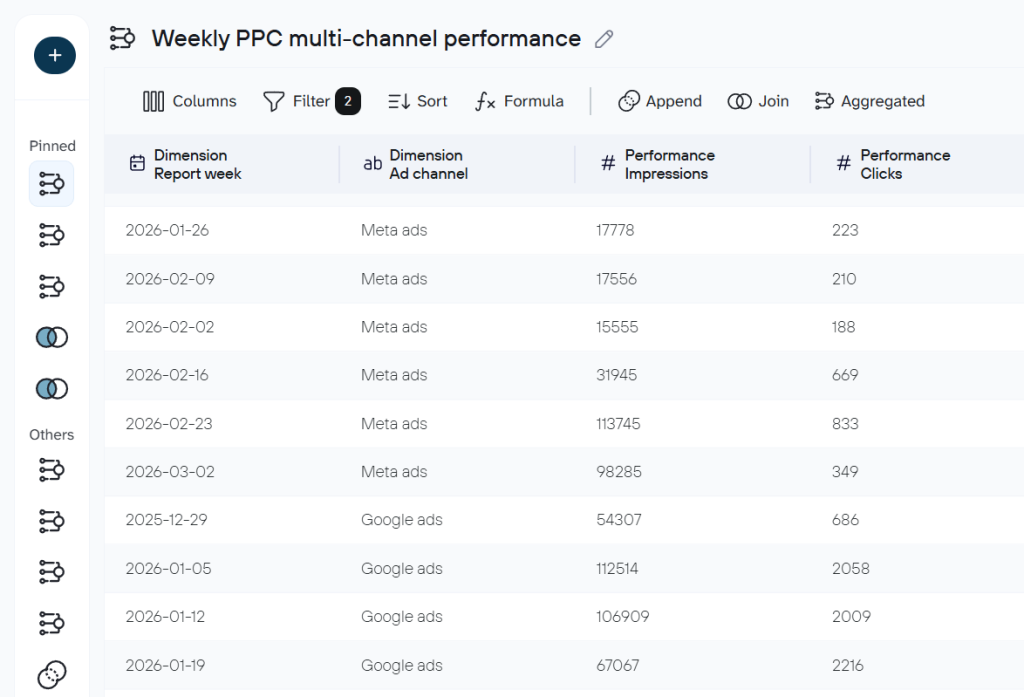1024x697 pixels.
Task: Click impressions value 17556
Action: 616,279
